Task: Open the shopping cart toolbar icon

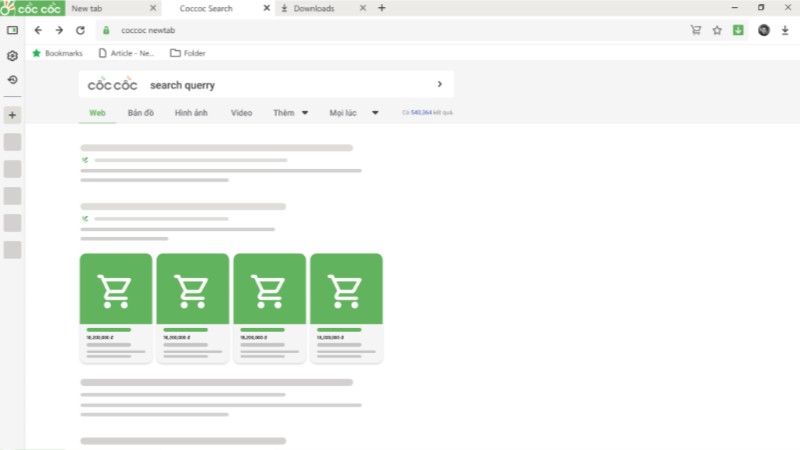Action: pyautogui.click(x=696, y=30)
